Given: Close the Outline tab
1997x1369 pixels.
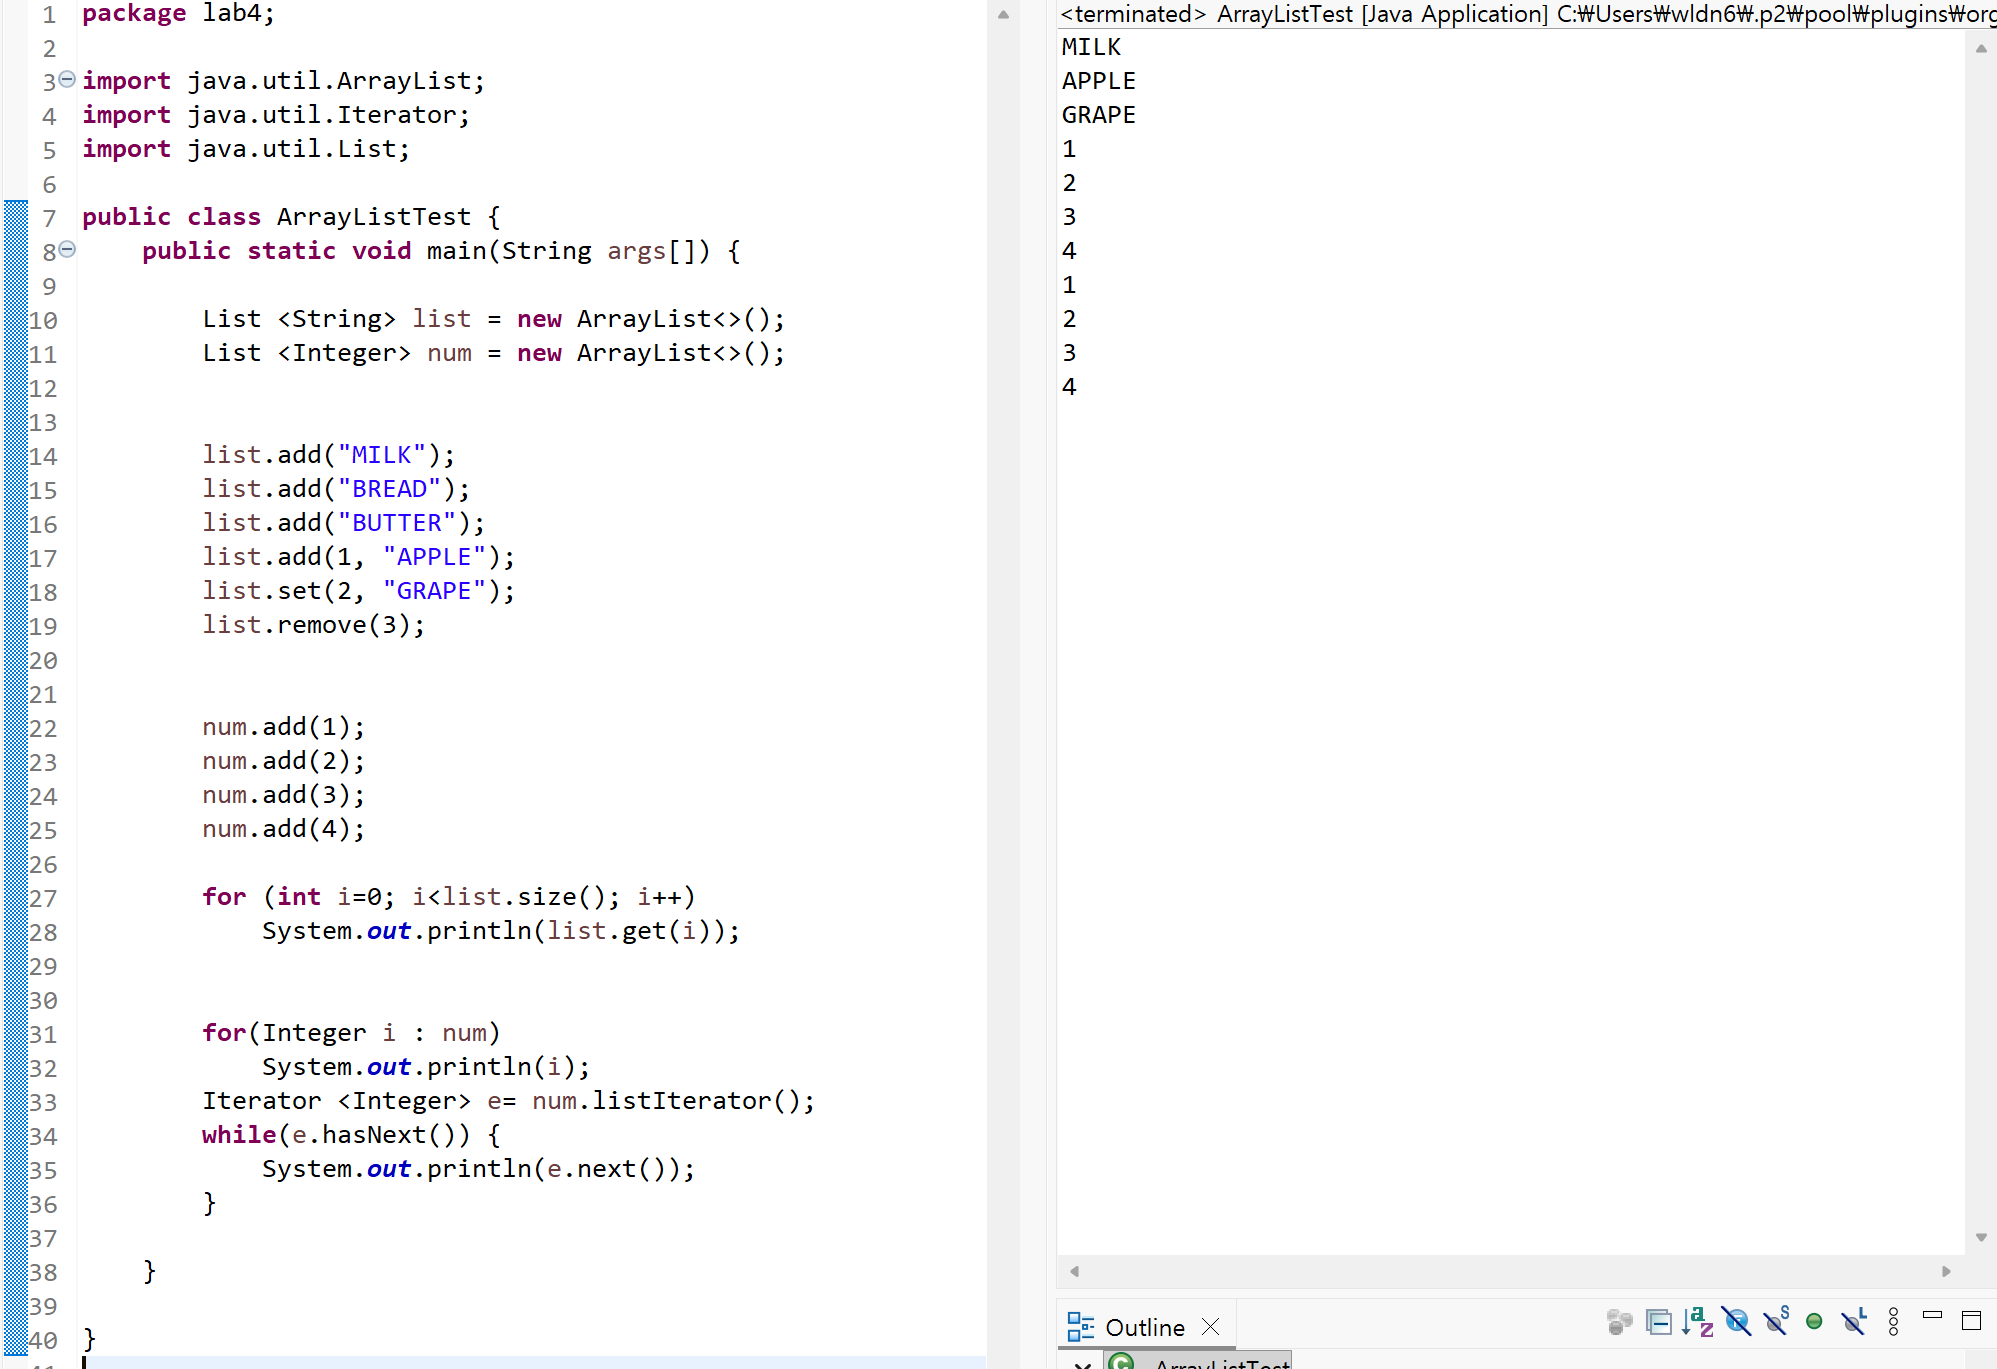Looking at the screenshot, I should [x=1211, y=1327].
